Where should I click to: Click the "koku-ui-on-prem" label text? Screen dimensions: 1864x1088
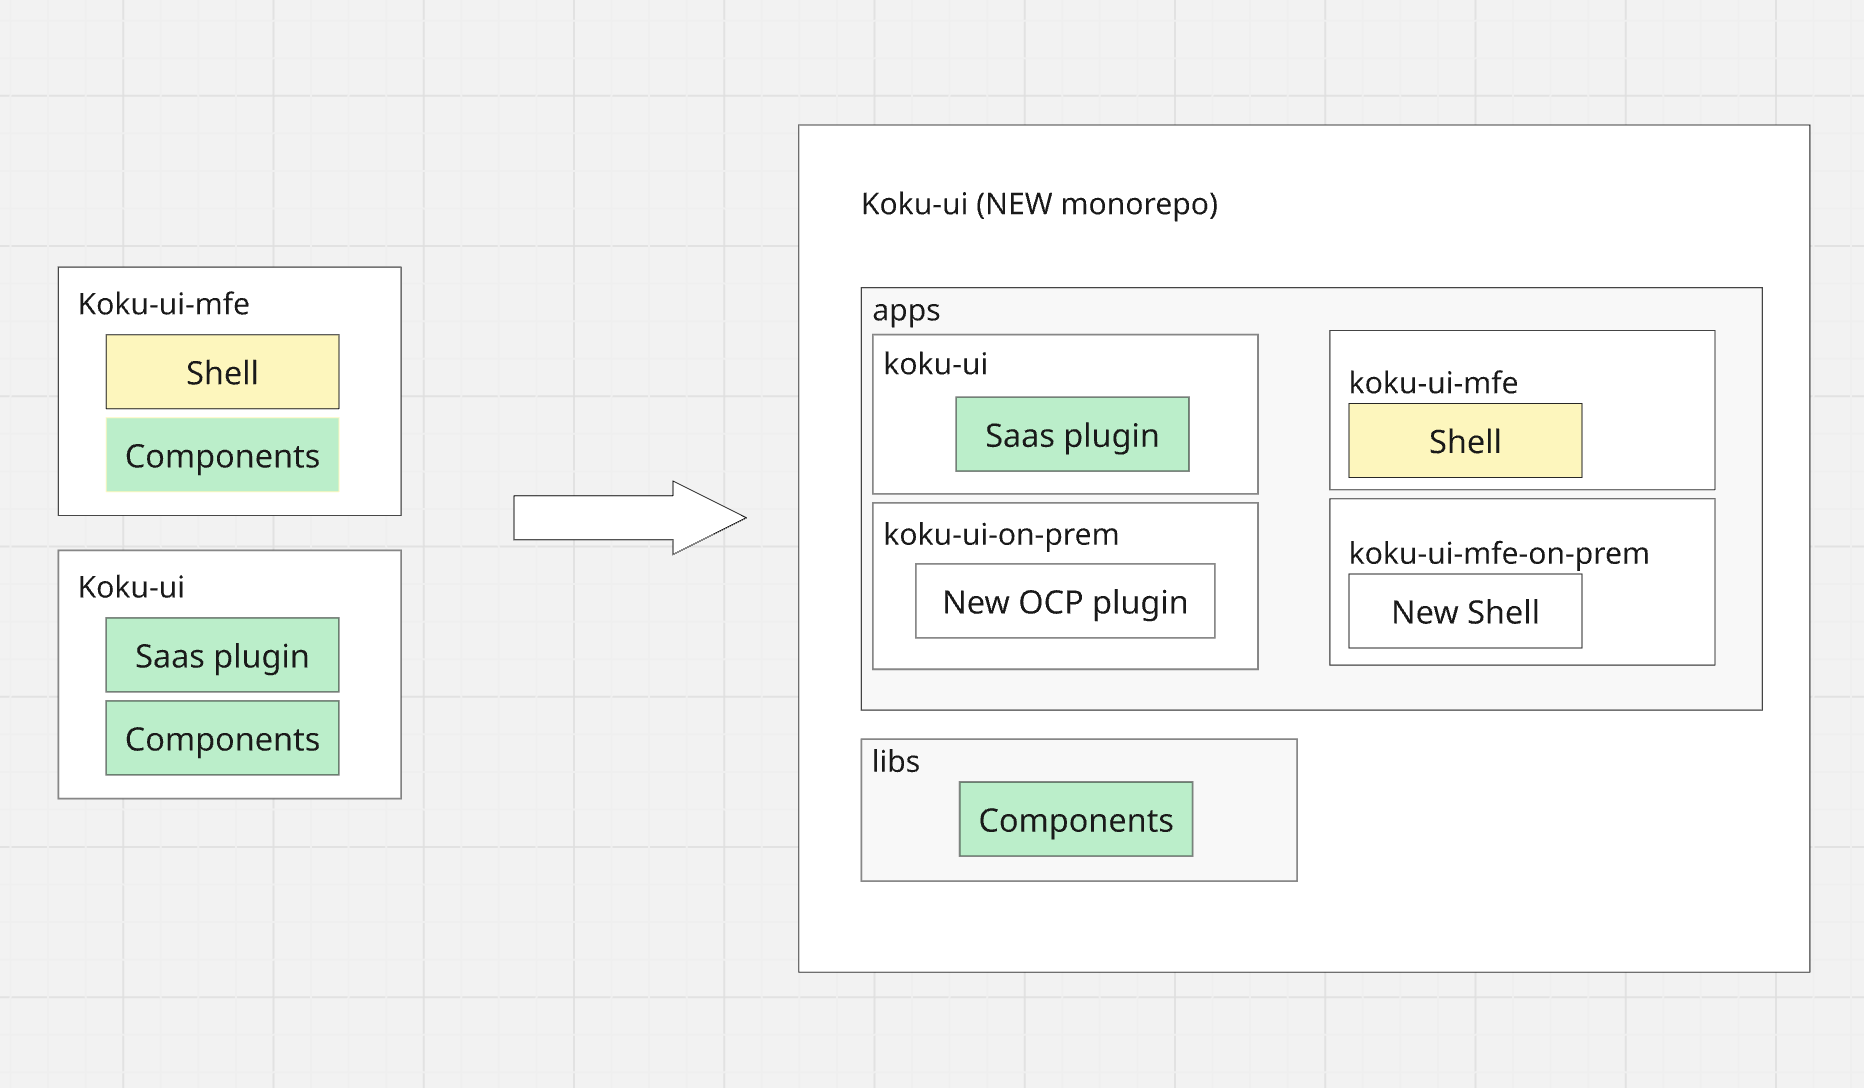tap(1001, 535)
